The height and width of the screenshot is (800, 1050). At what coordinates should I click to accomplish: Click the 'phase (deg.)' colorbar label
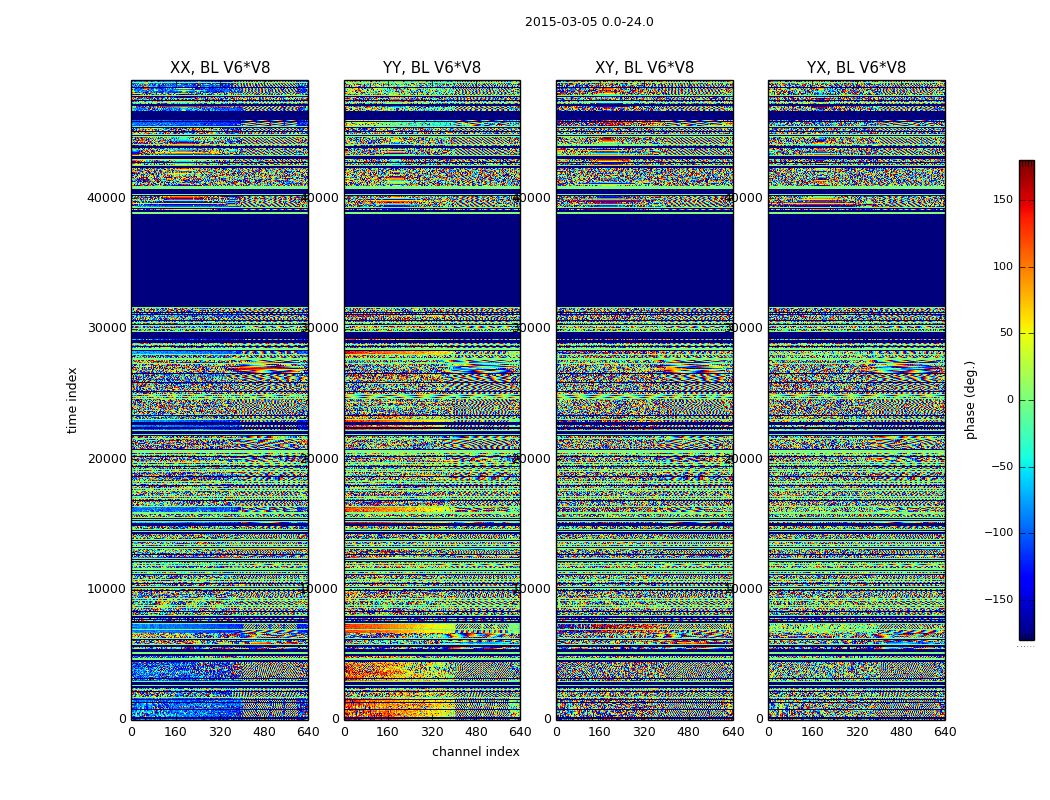tap(970, 400)
